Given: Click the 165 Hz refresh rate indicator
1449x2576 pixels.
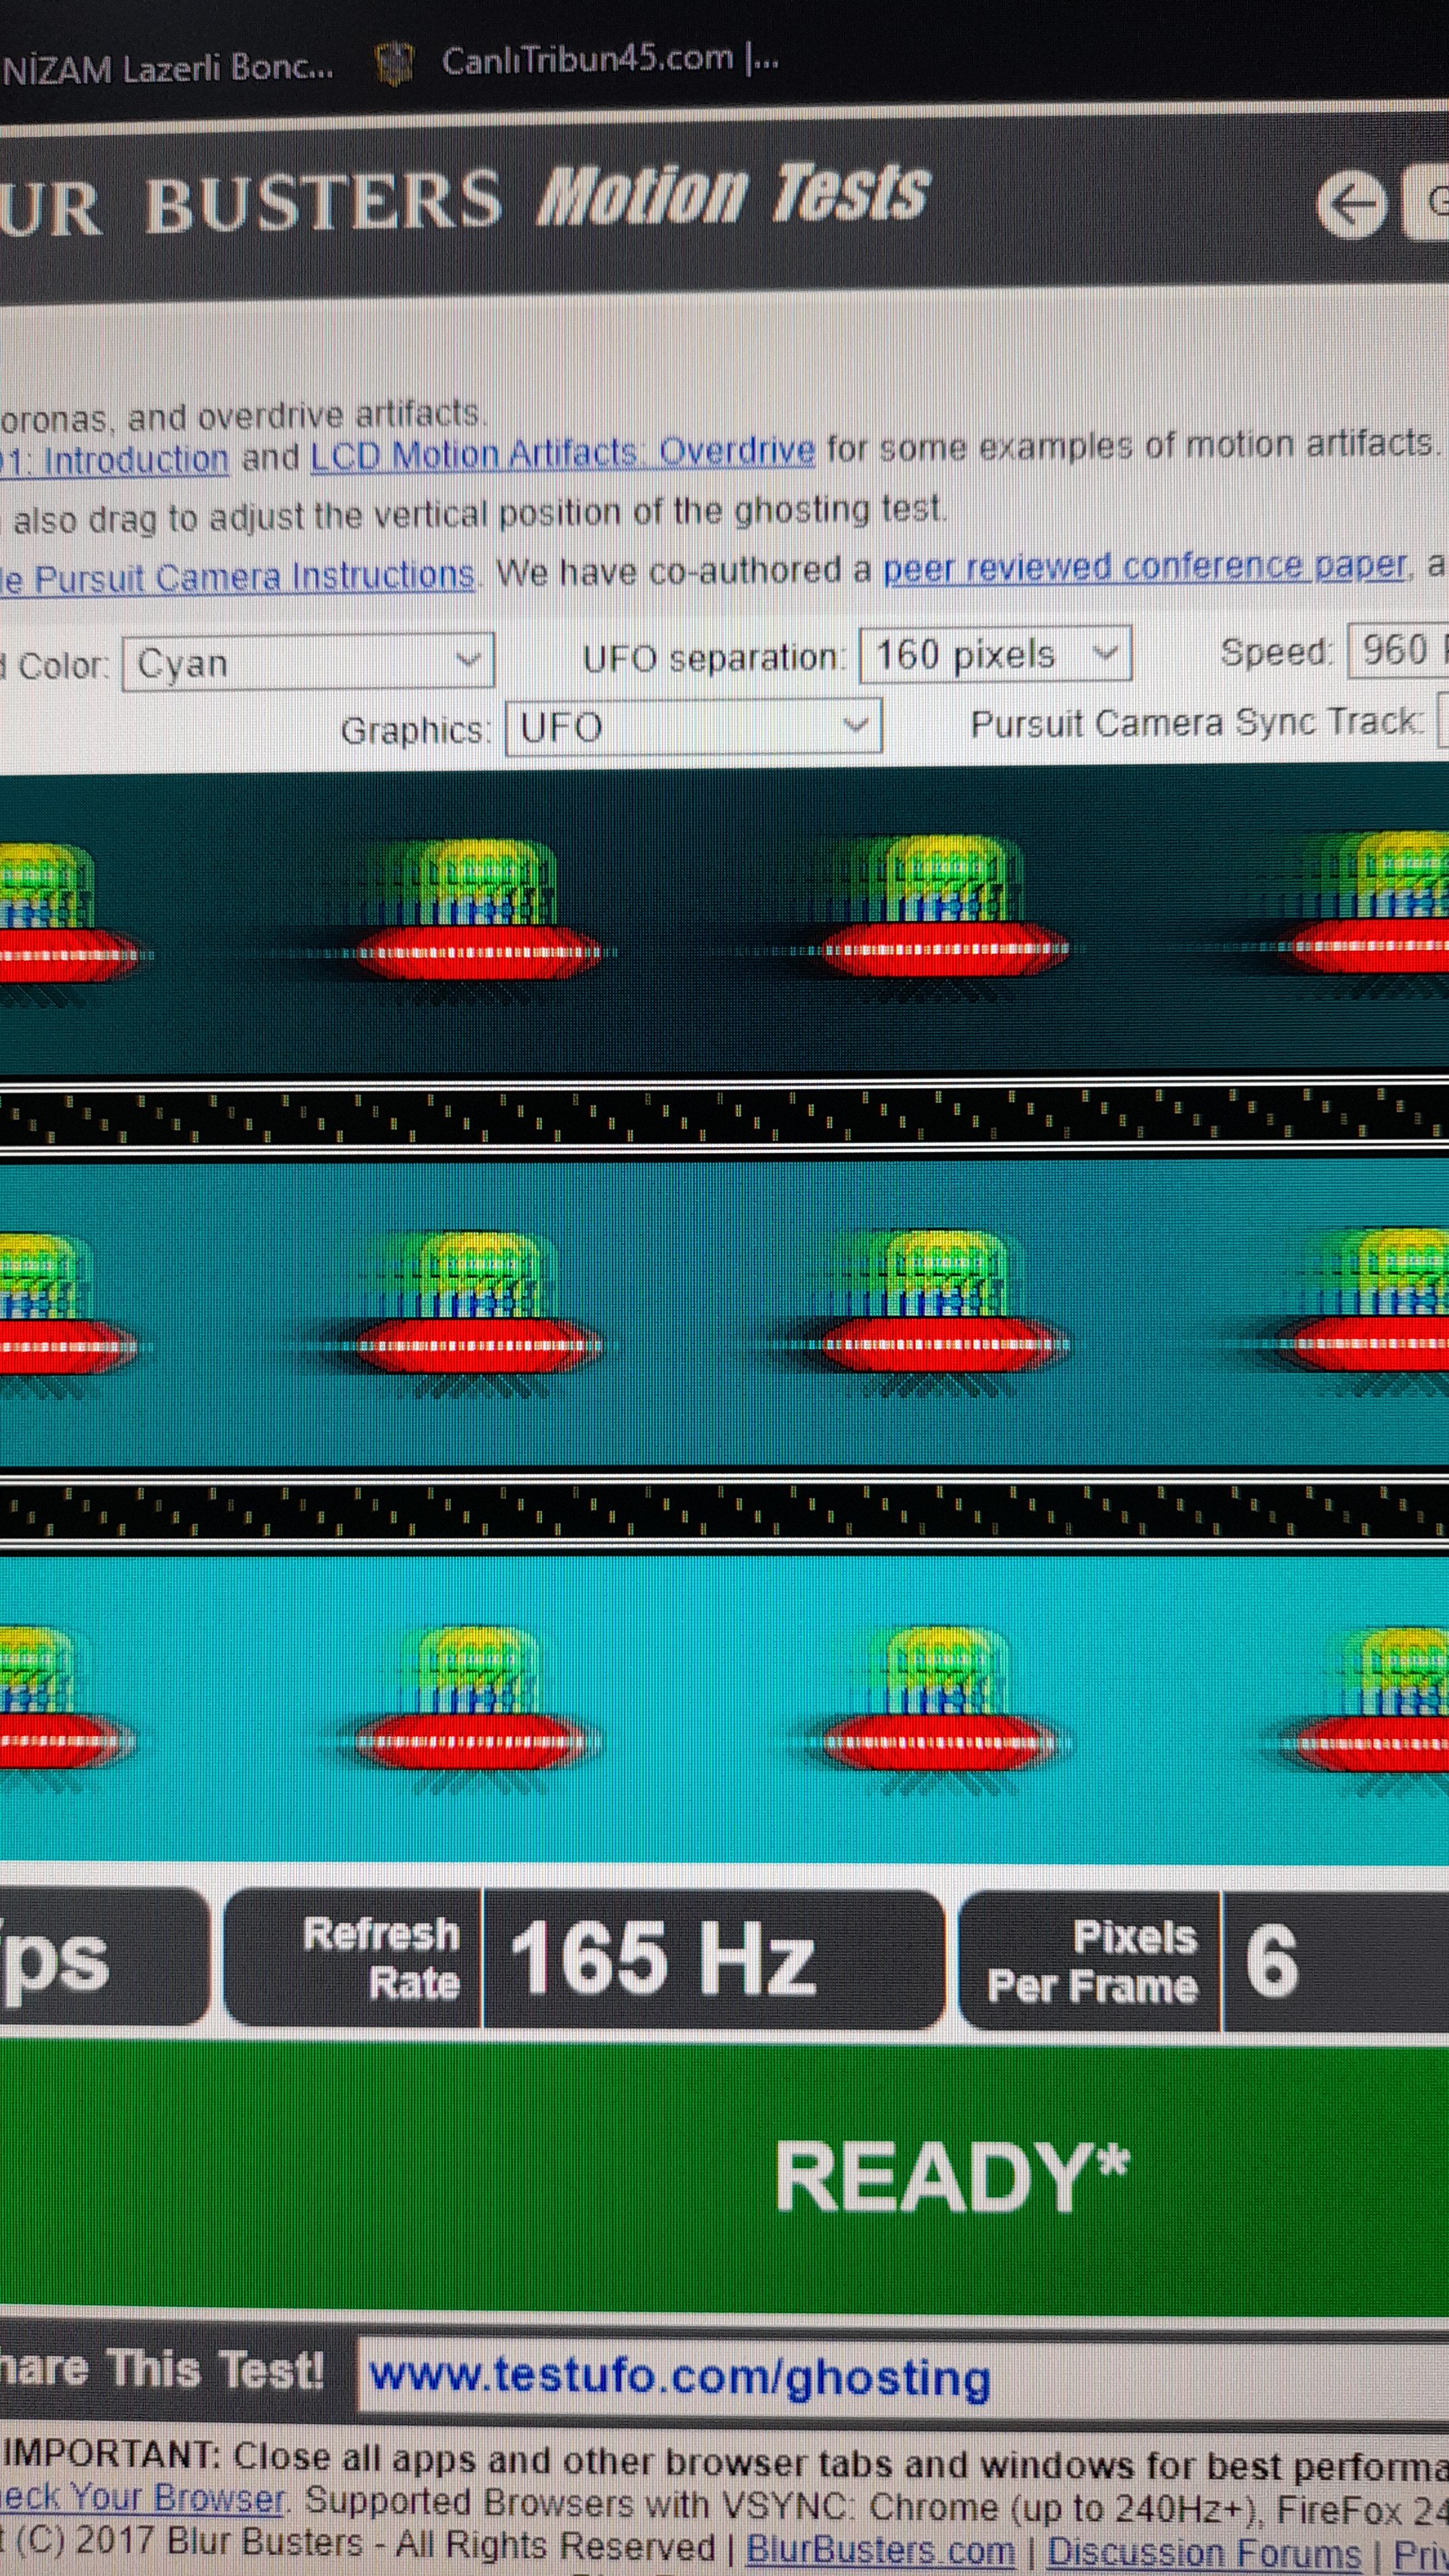Looking at the screenshot, I should [662, 1958].
